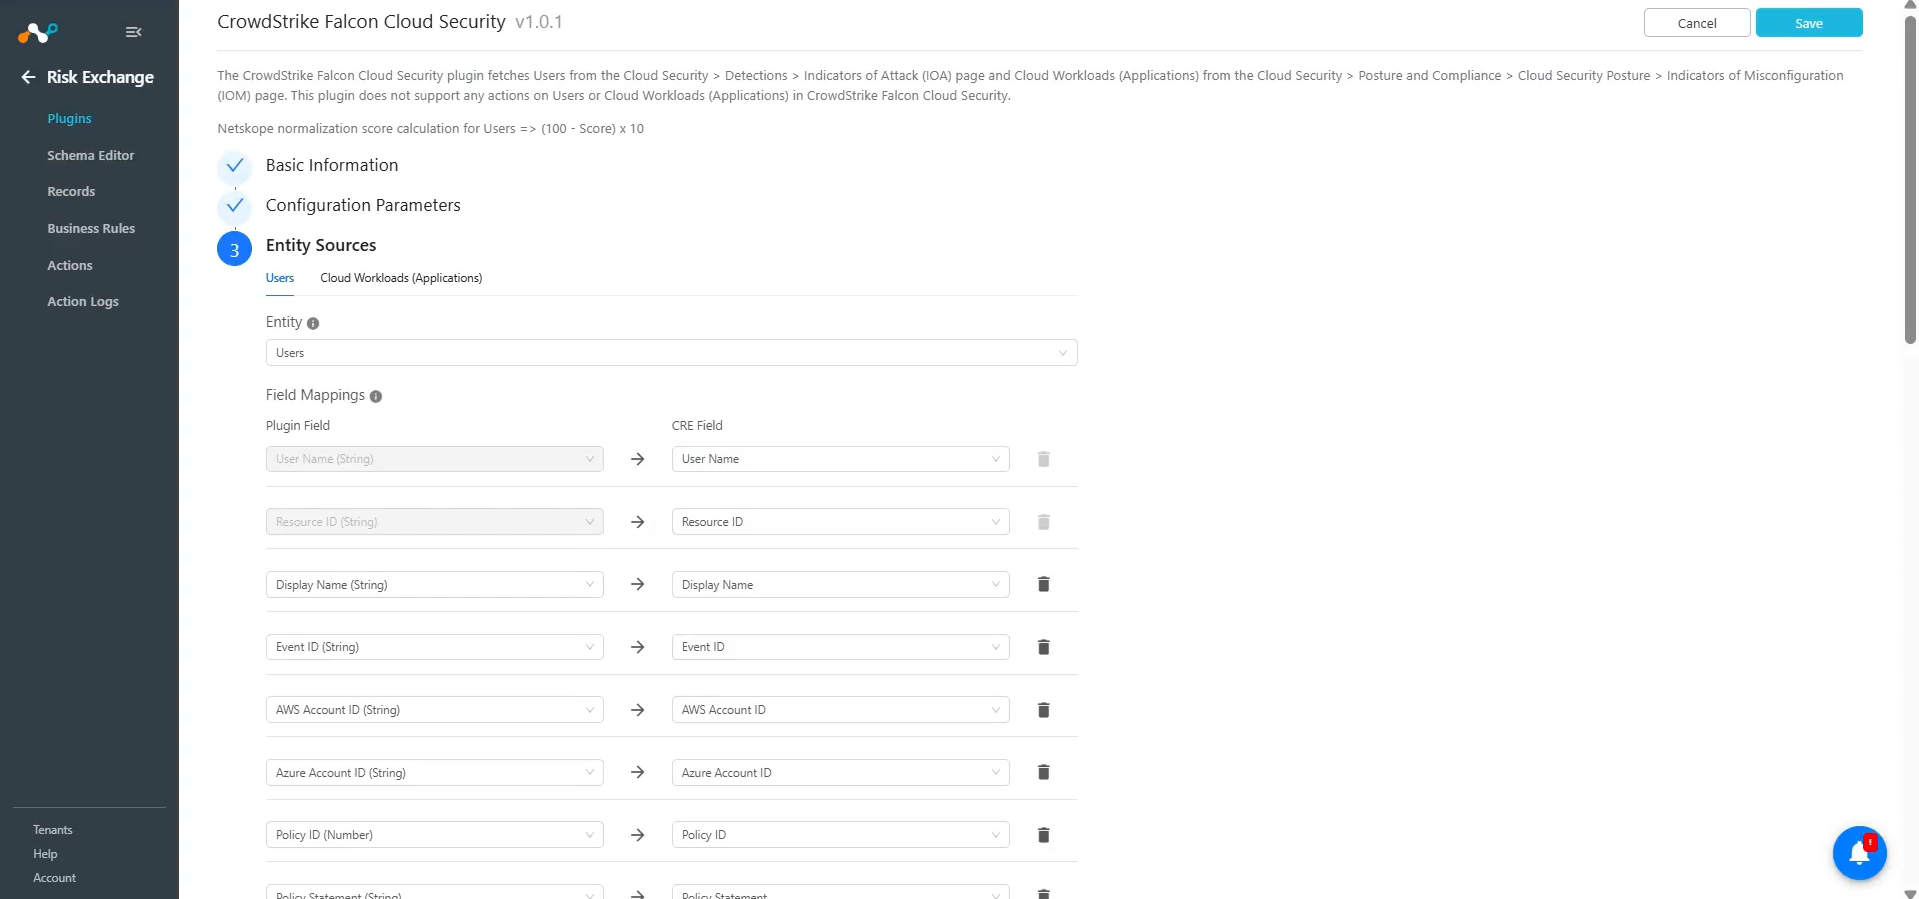Open Azure Account ID (String) plugin dropdown
The width and height of the screenshot is (1919, 899).
(x=434, y=773)
